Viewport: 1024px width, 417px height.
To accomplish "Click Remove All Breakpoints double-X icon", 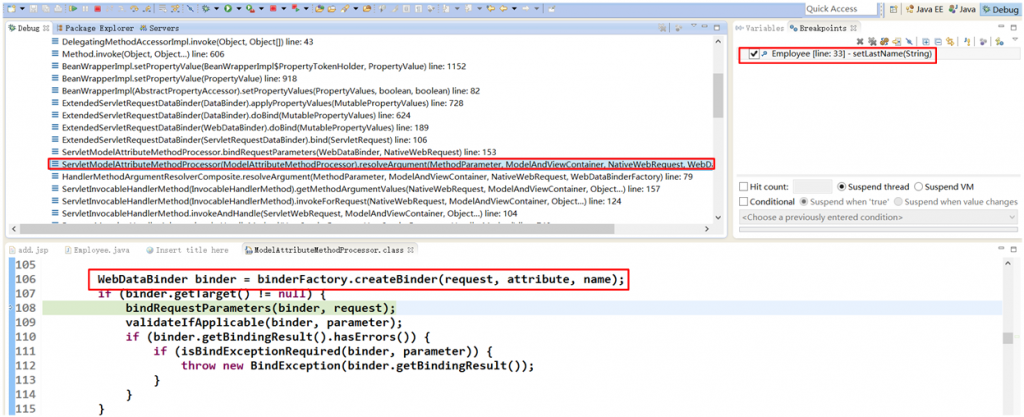I will click(x=872, y=42).
